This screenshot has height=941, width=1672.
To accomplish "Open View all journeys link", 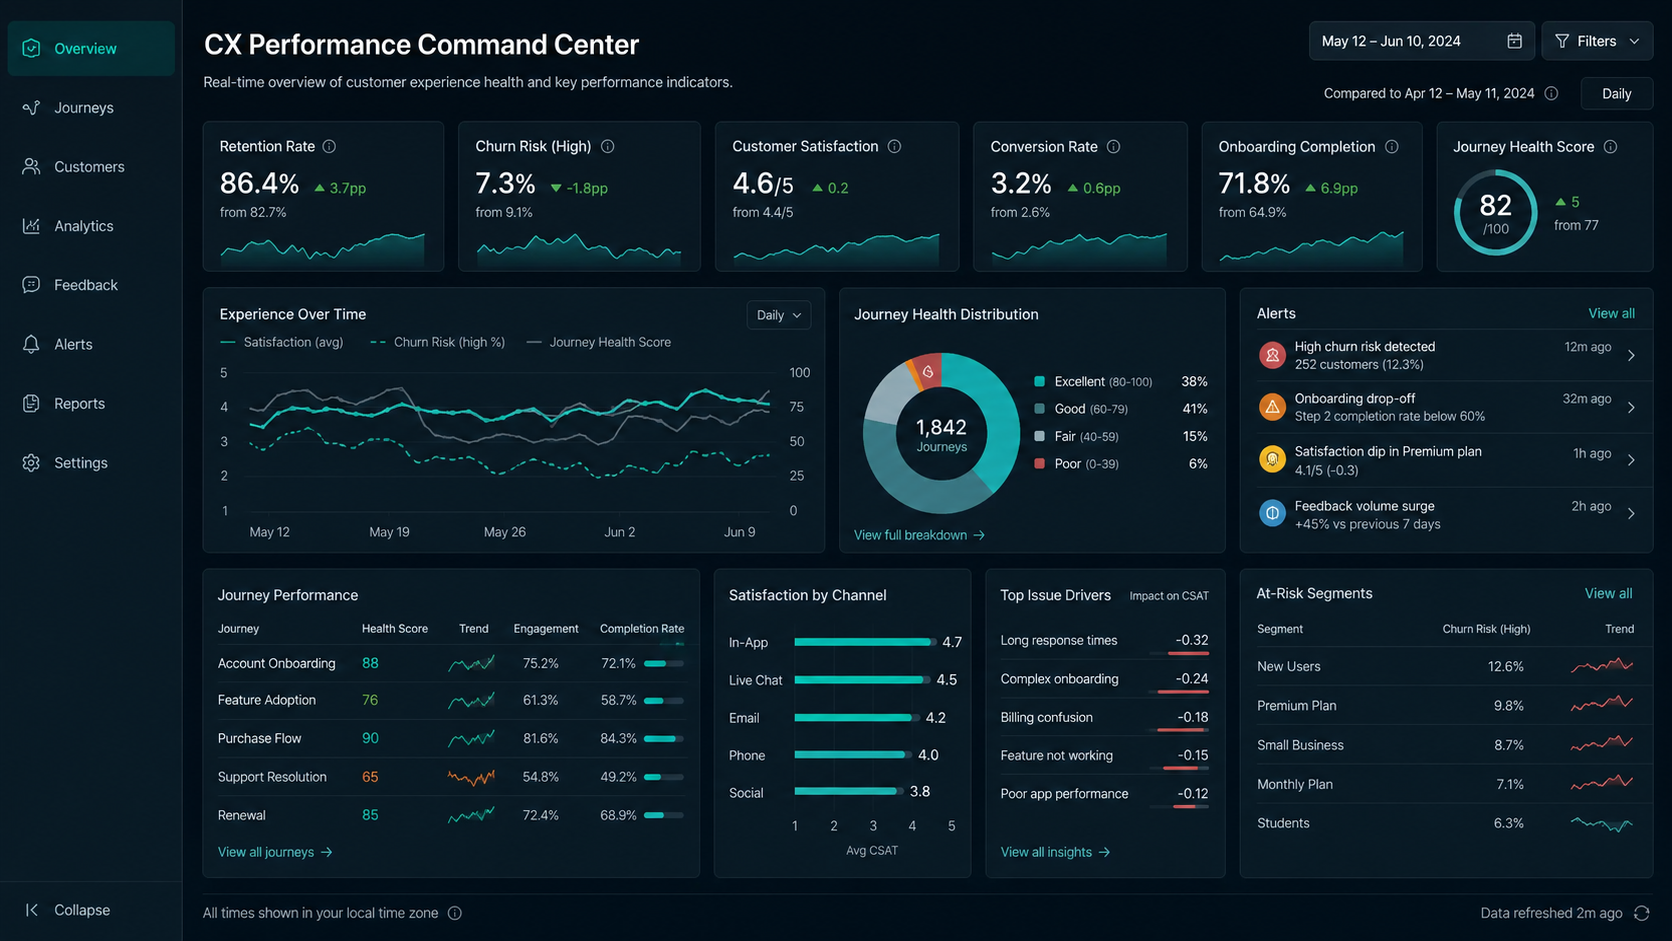I will 275,852.
